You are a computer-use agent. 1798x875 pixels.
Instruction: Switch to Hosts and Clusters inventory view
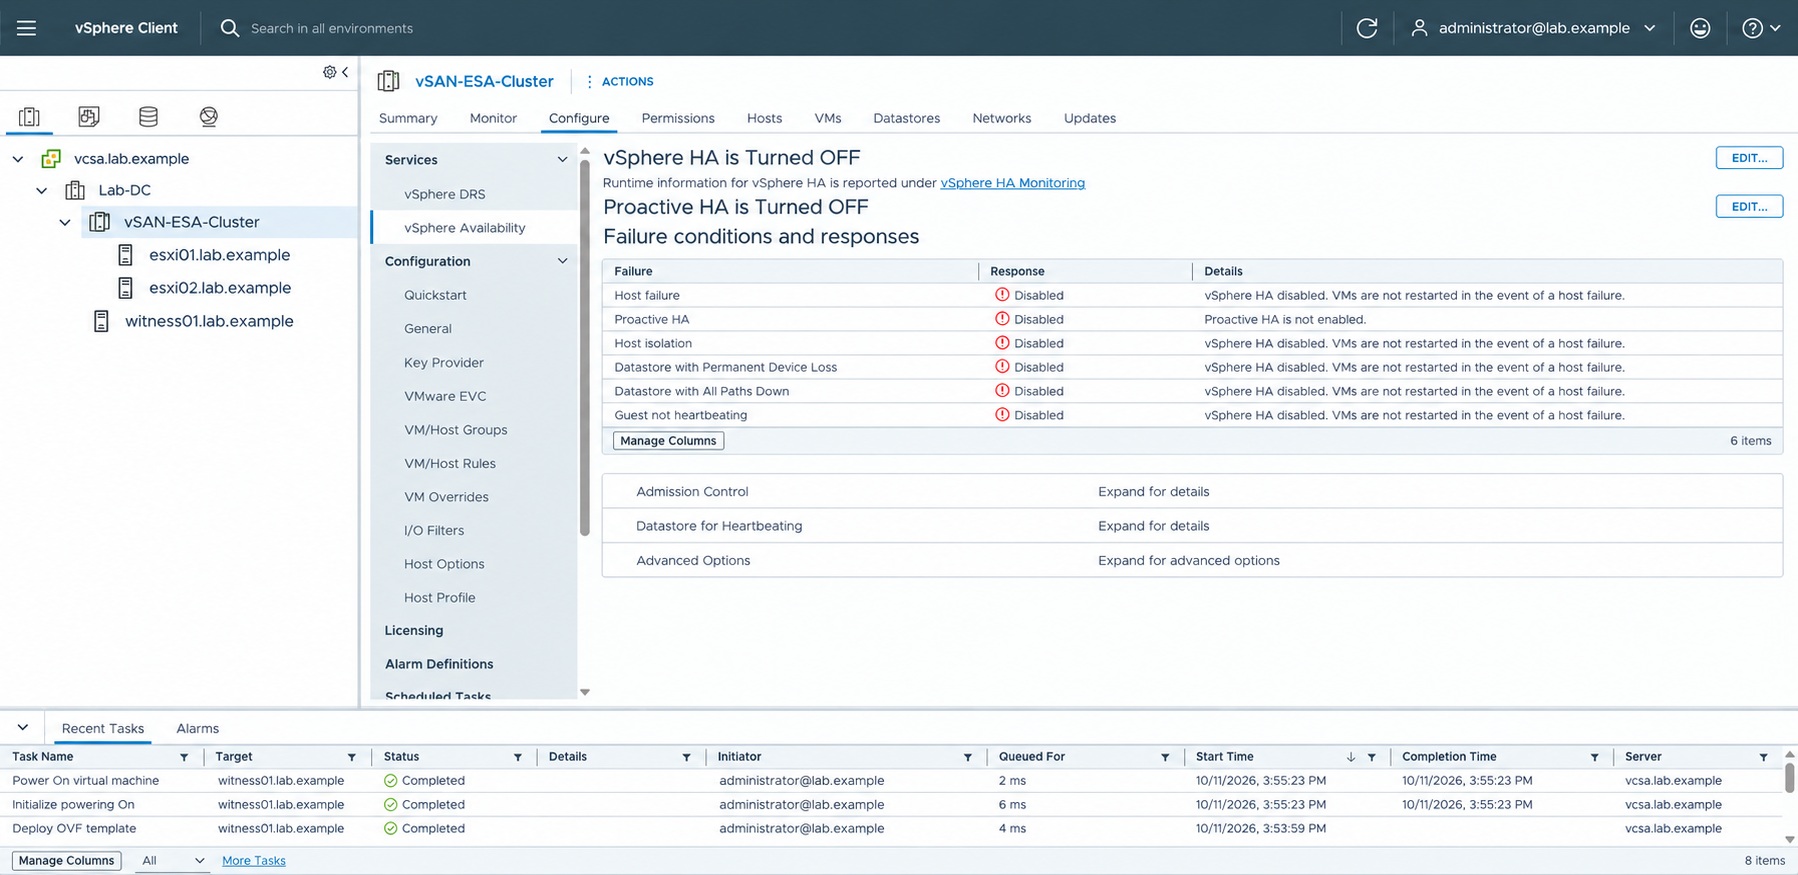[x=29, y=117]
